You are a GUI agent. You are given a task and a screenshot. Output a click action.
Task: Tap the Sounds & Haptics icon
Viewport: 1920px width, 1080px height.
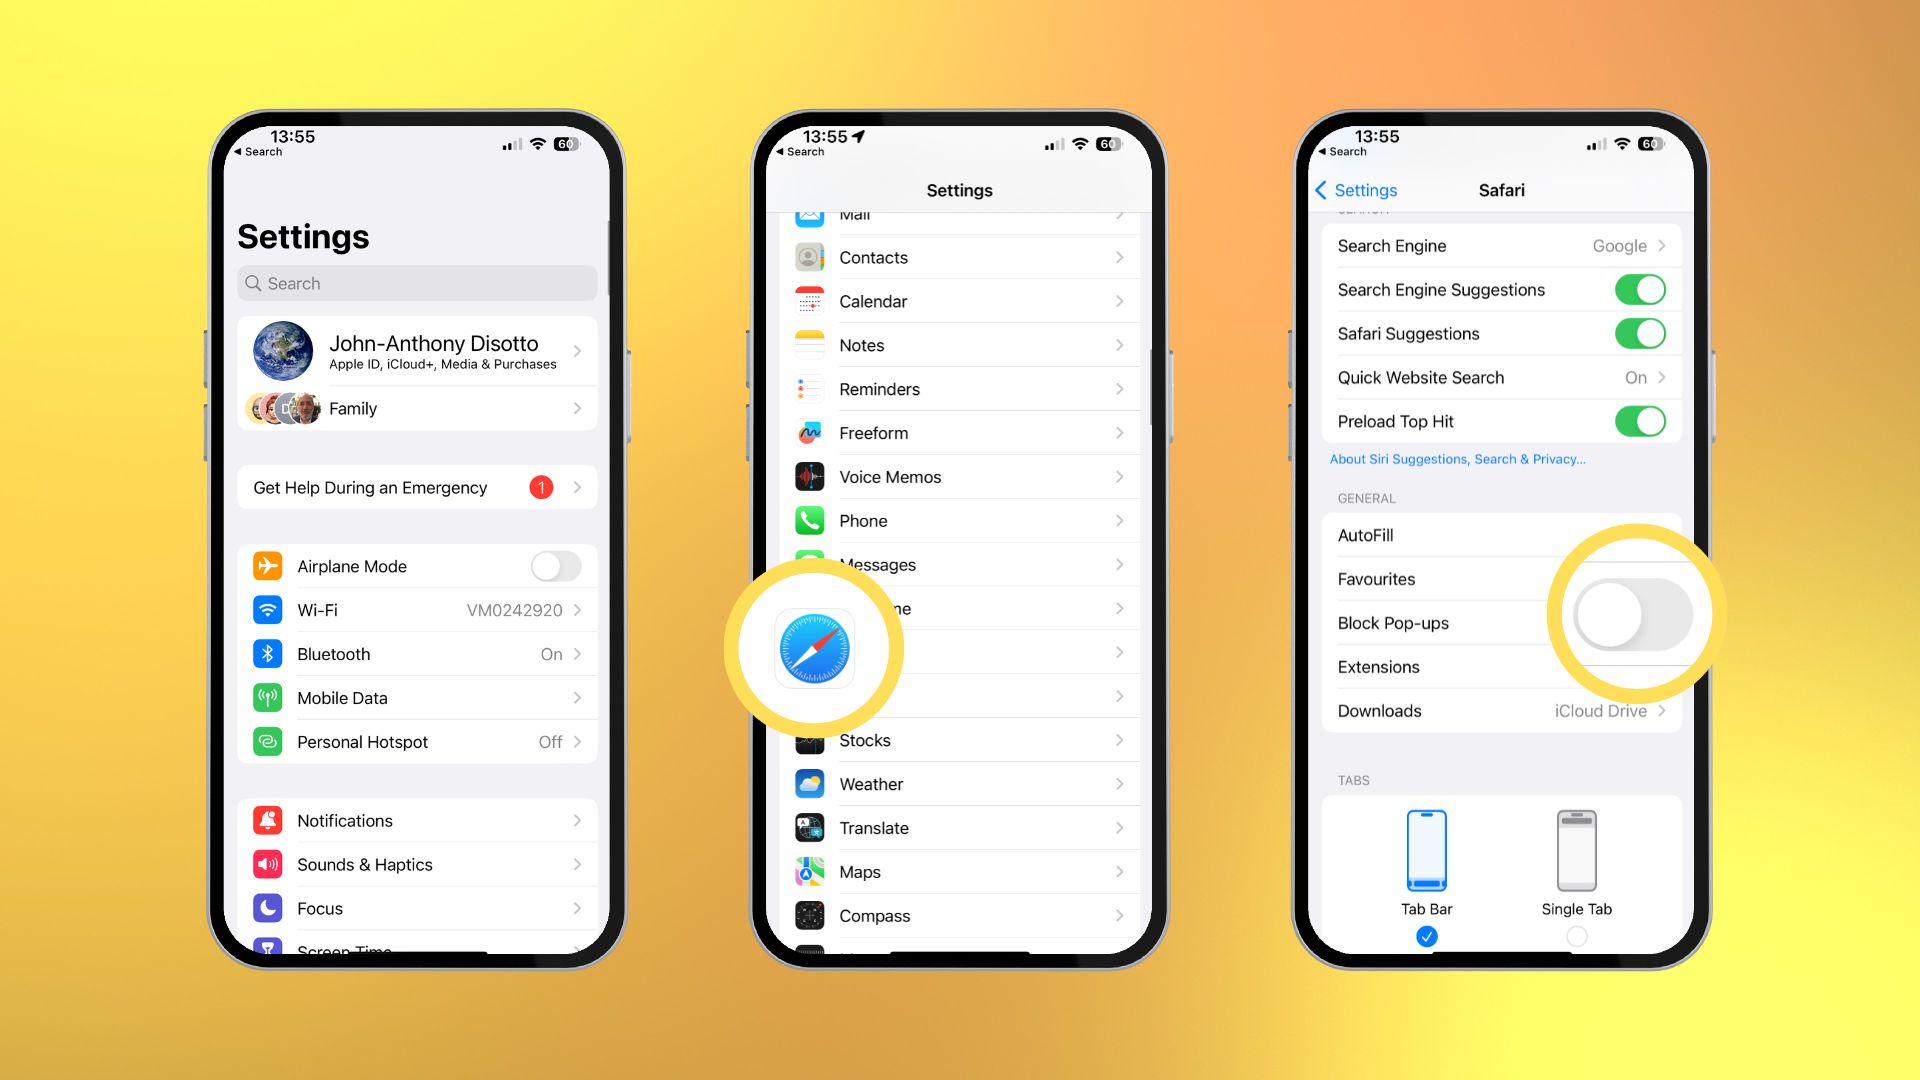268,864
